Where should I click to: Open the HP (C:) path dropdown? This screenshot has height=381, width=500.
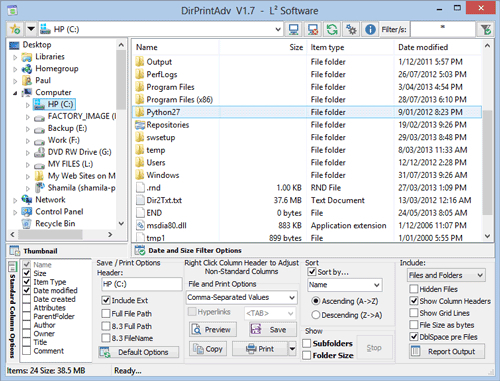(x=278, y=29)
